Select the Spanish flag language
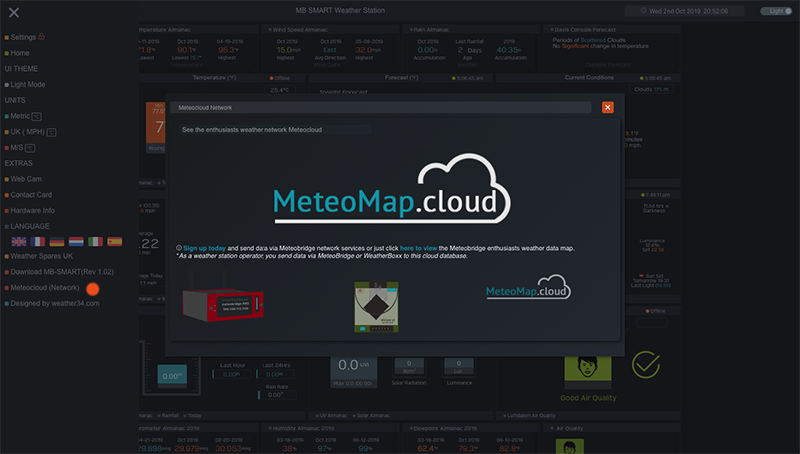This screenshot has height=454, width=800. coord(114,241)
